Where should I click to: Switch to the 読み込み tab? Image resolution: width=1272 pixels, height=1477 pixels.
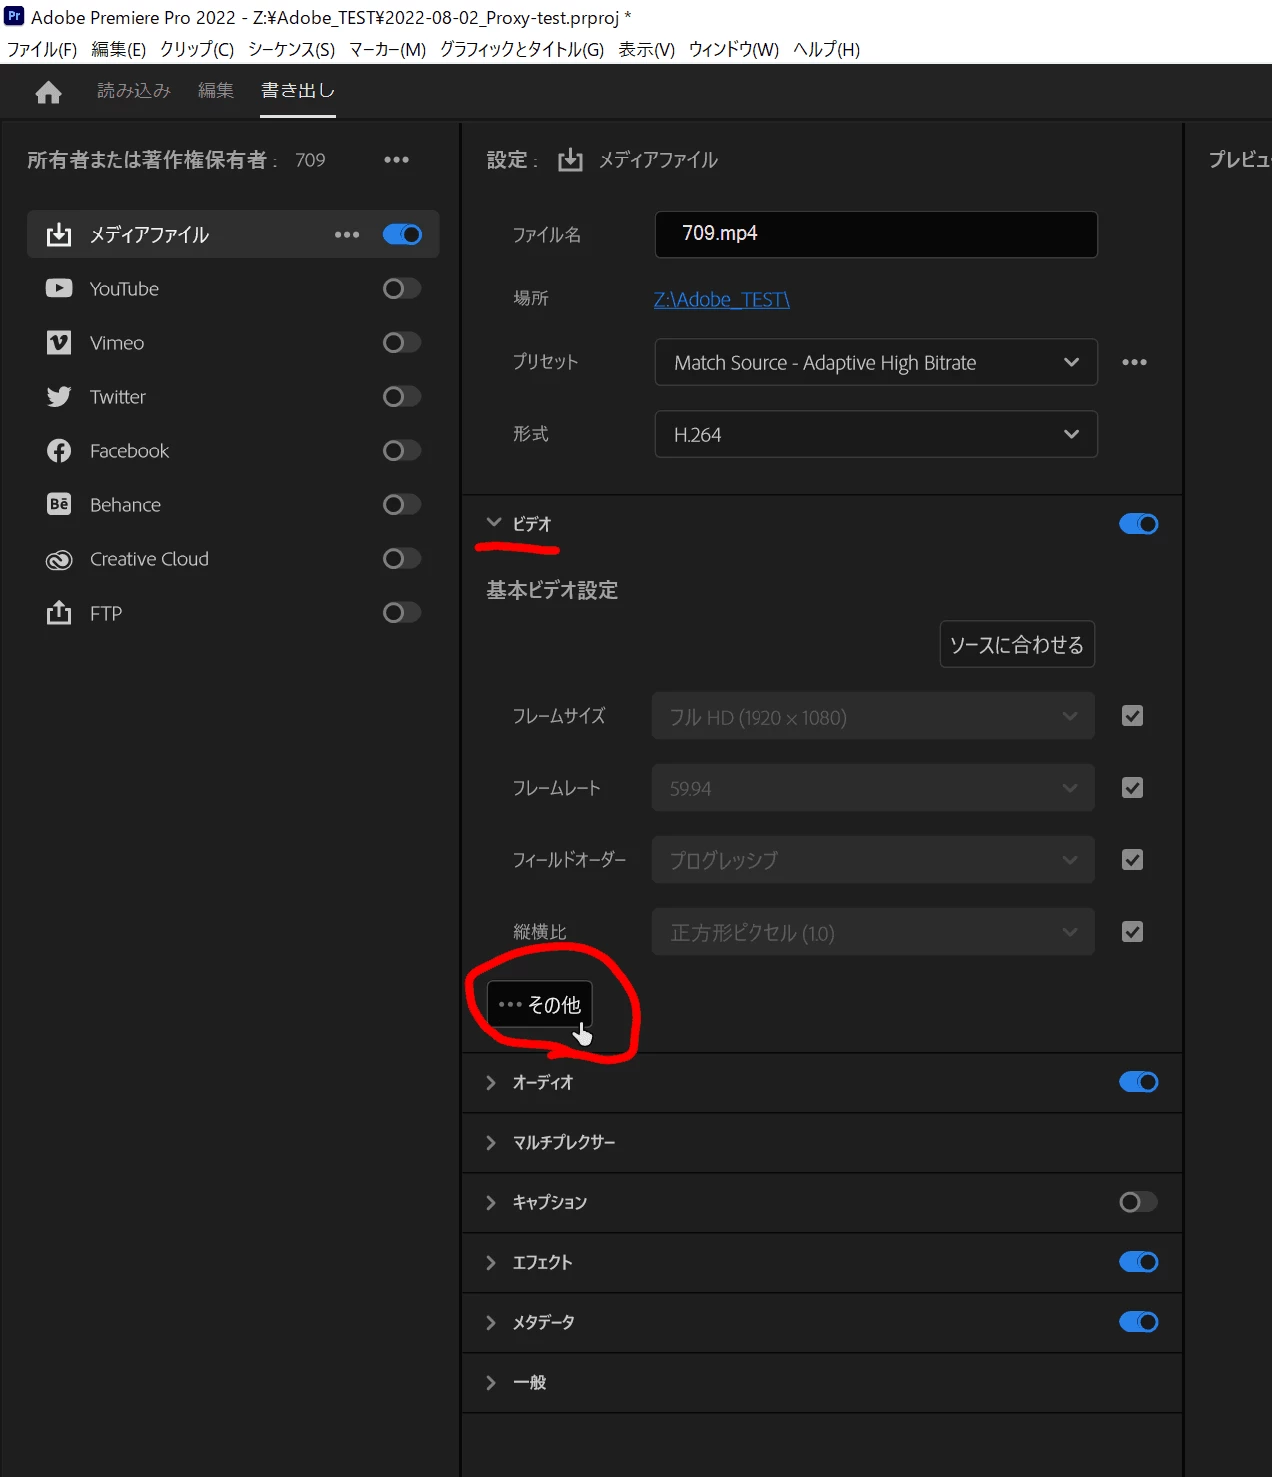pos(134,90)
